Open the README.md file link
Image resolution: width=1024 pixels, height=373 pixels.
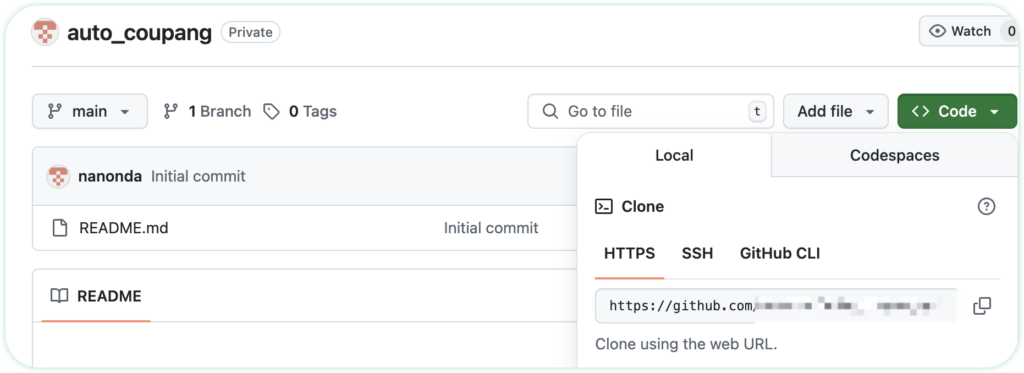click(123, 228)
